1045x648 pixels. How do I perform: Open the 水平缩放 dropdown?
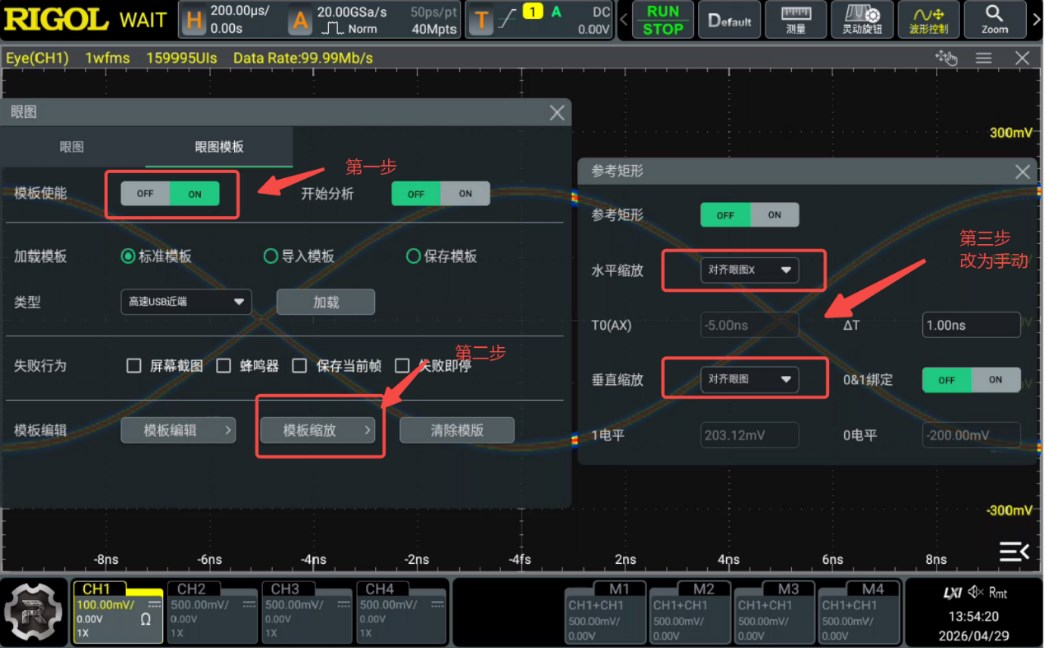(749, 270)
